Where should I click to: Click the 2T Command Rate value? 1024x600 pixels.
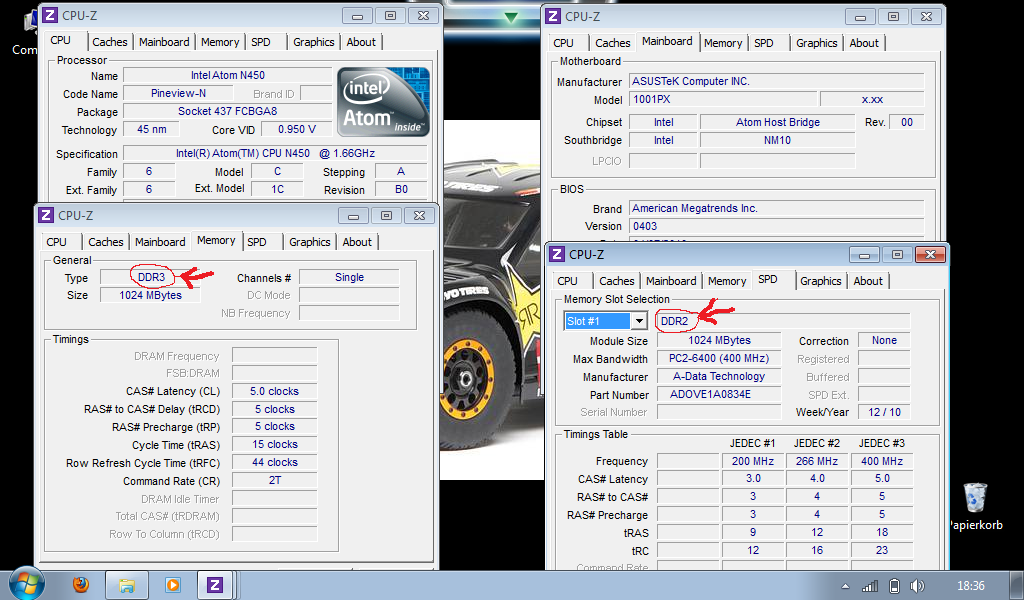point(274,480)
